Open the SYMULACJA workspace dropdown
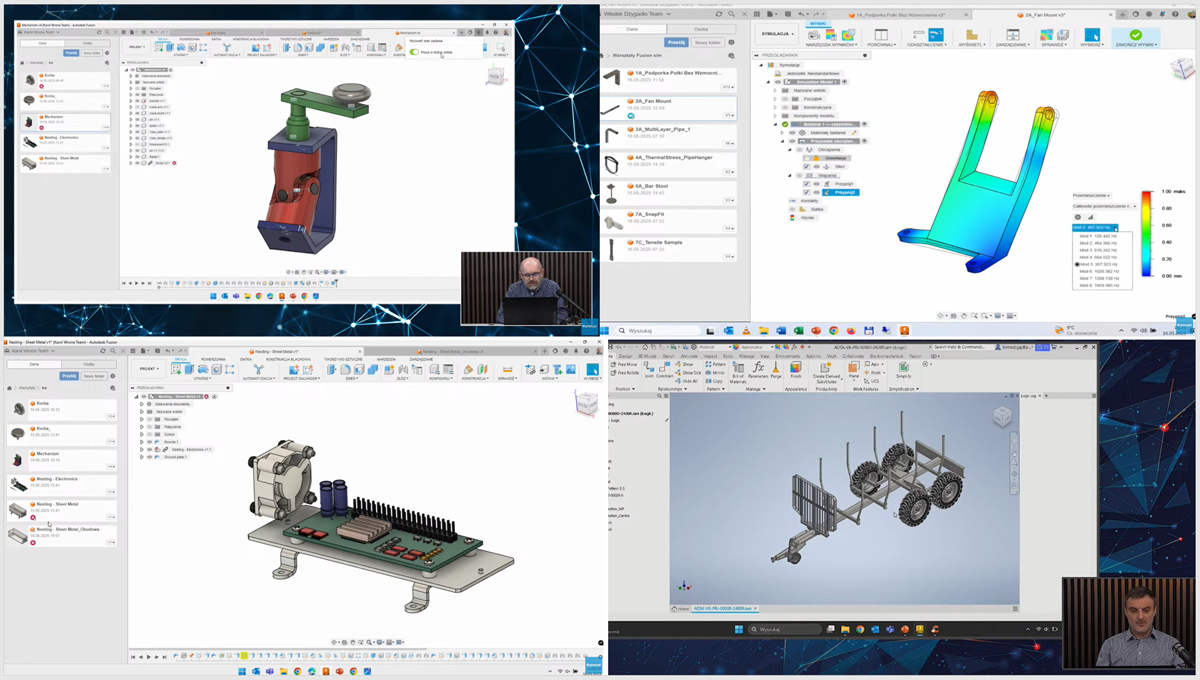The width and height of the screenshot is (1200, 680). point(778,34)
